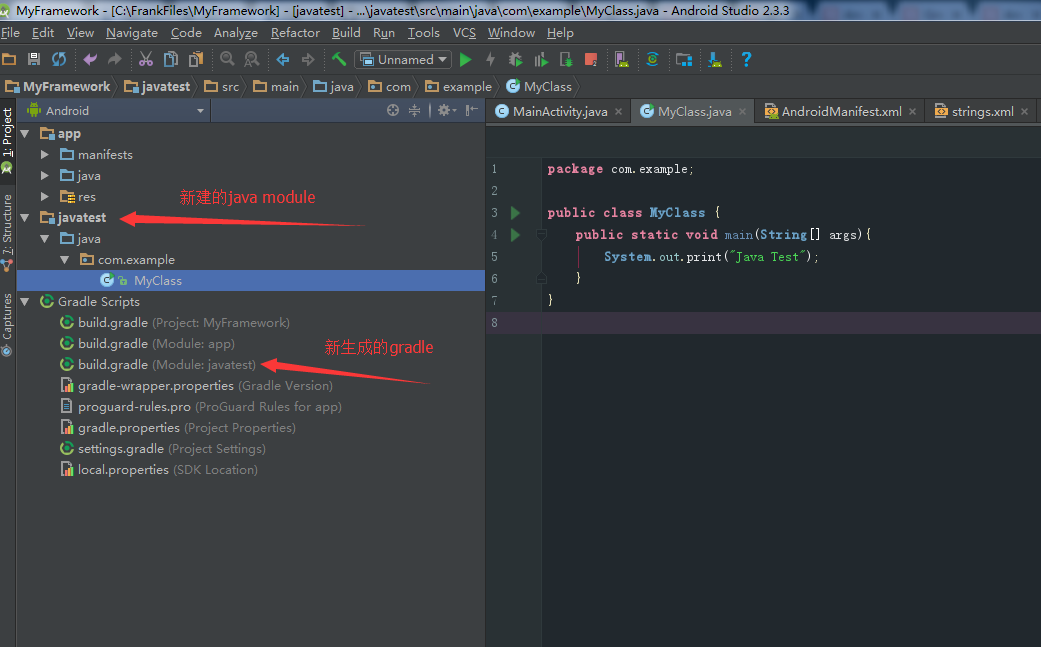1041x647 pixels.
Task: Open the Analyze menu
Action: (x=236, y=33)
